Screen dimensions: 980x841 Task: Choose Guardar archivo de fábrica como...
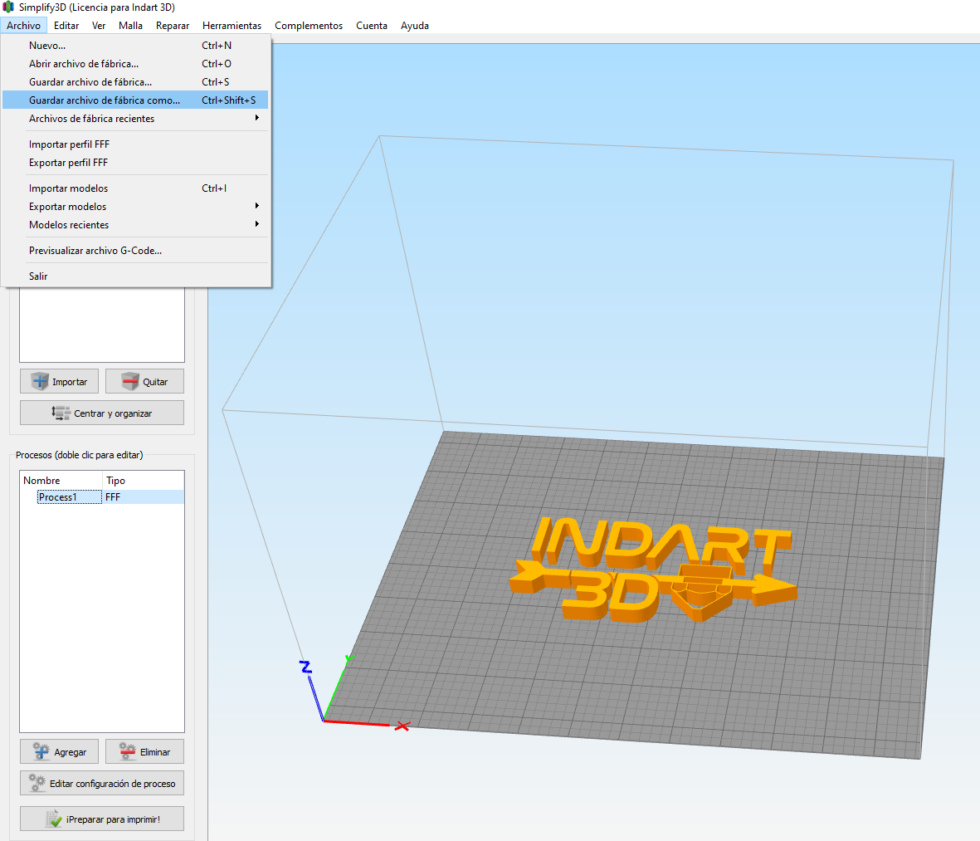(x=136, y=100)
